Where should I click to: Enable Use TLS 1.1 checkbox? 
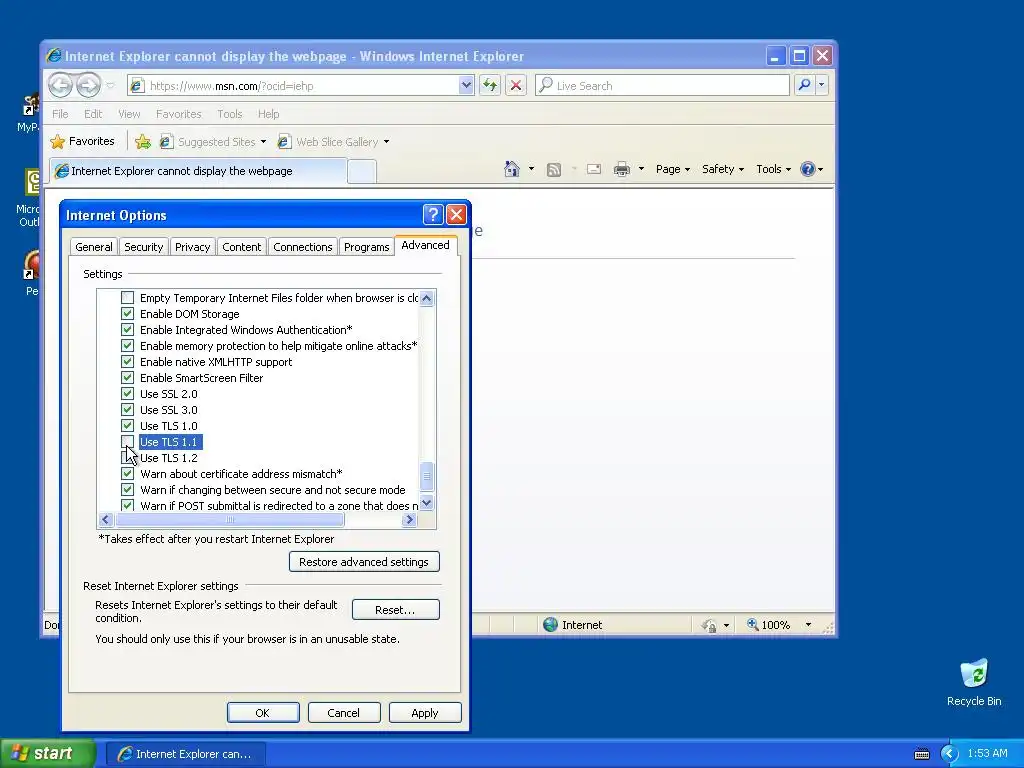click(127, 441)
